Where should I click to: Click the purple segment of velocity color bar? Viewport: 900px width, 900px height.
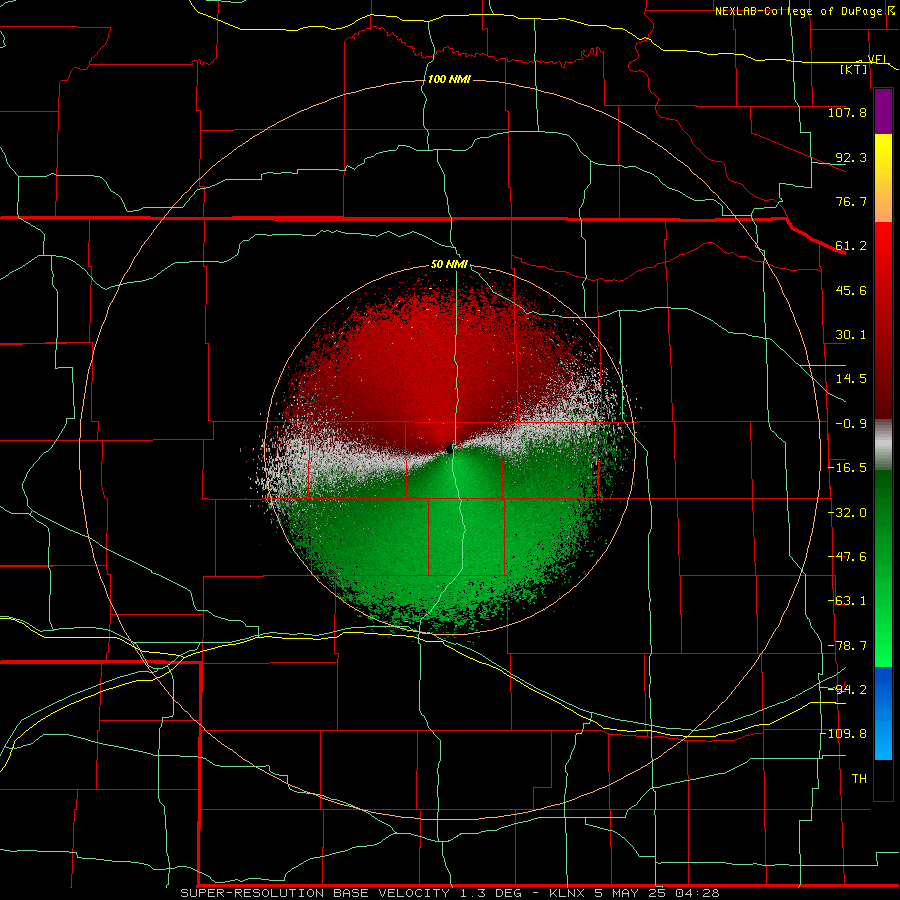pyautogui.click(x=883, y=111)
